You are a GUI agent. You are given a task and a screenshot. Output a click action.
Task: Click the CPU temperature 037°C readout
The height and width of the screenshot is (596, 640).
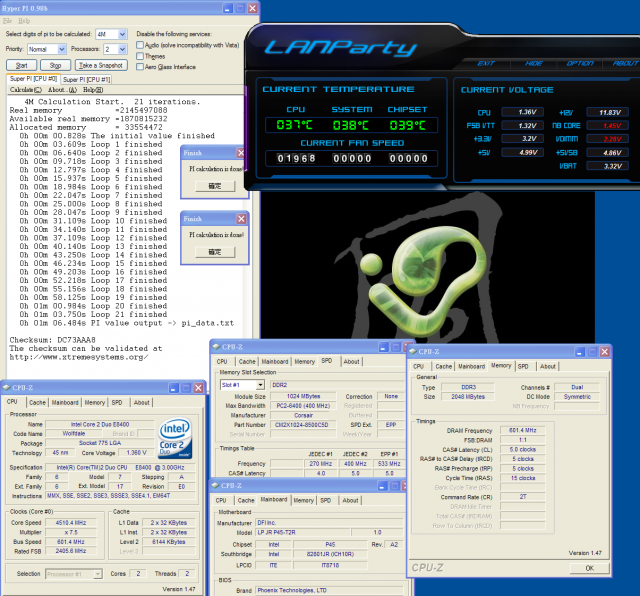pos(294,125)
